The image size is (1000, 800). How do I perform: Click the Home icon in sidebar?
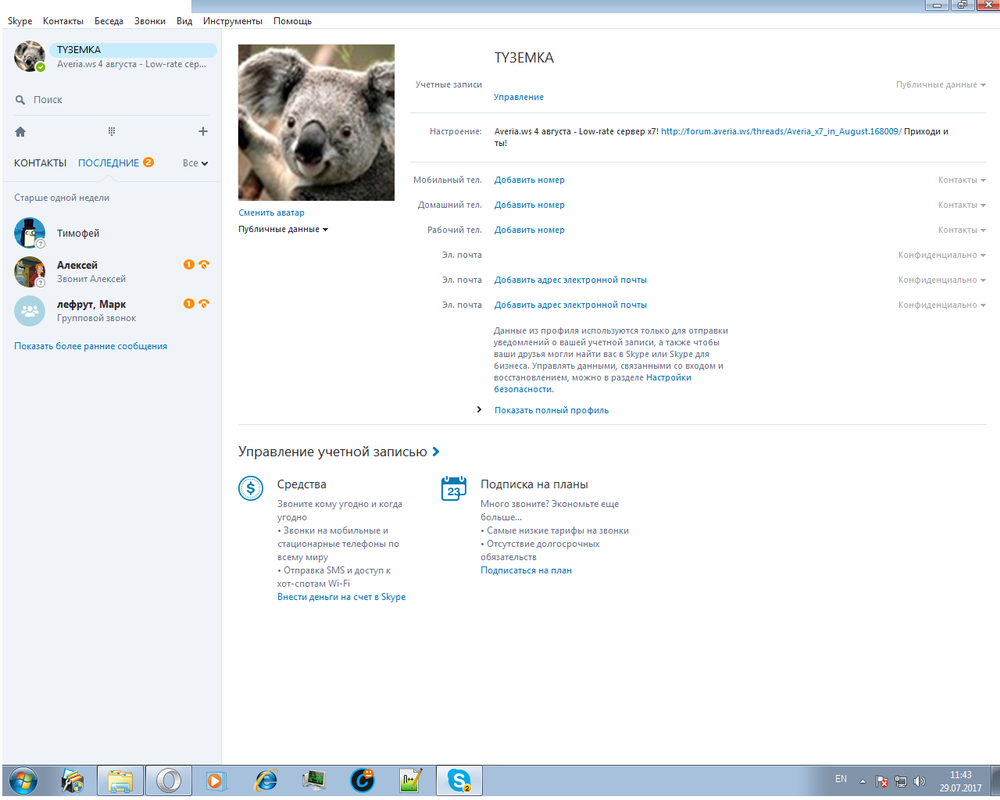pyautogui.click(x=20, y=131)
